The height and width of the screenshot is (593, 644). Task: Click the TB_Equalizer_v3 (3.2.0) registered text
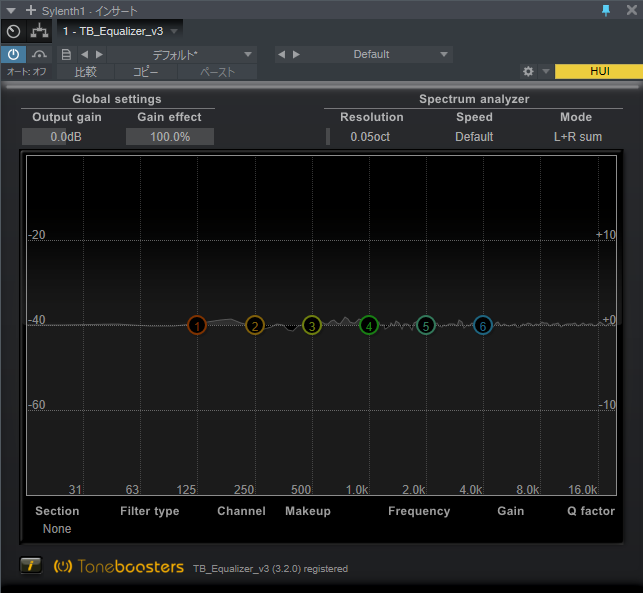coord(271,569)
